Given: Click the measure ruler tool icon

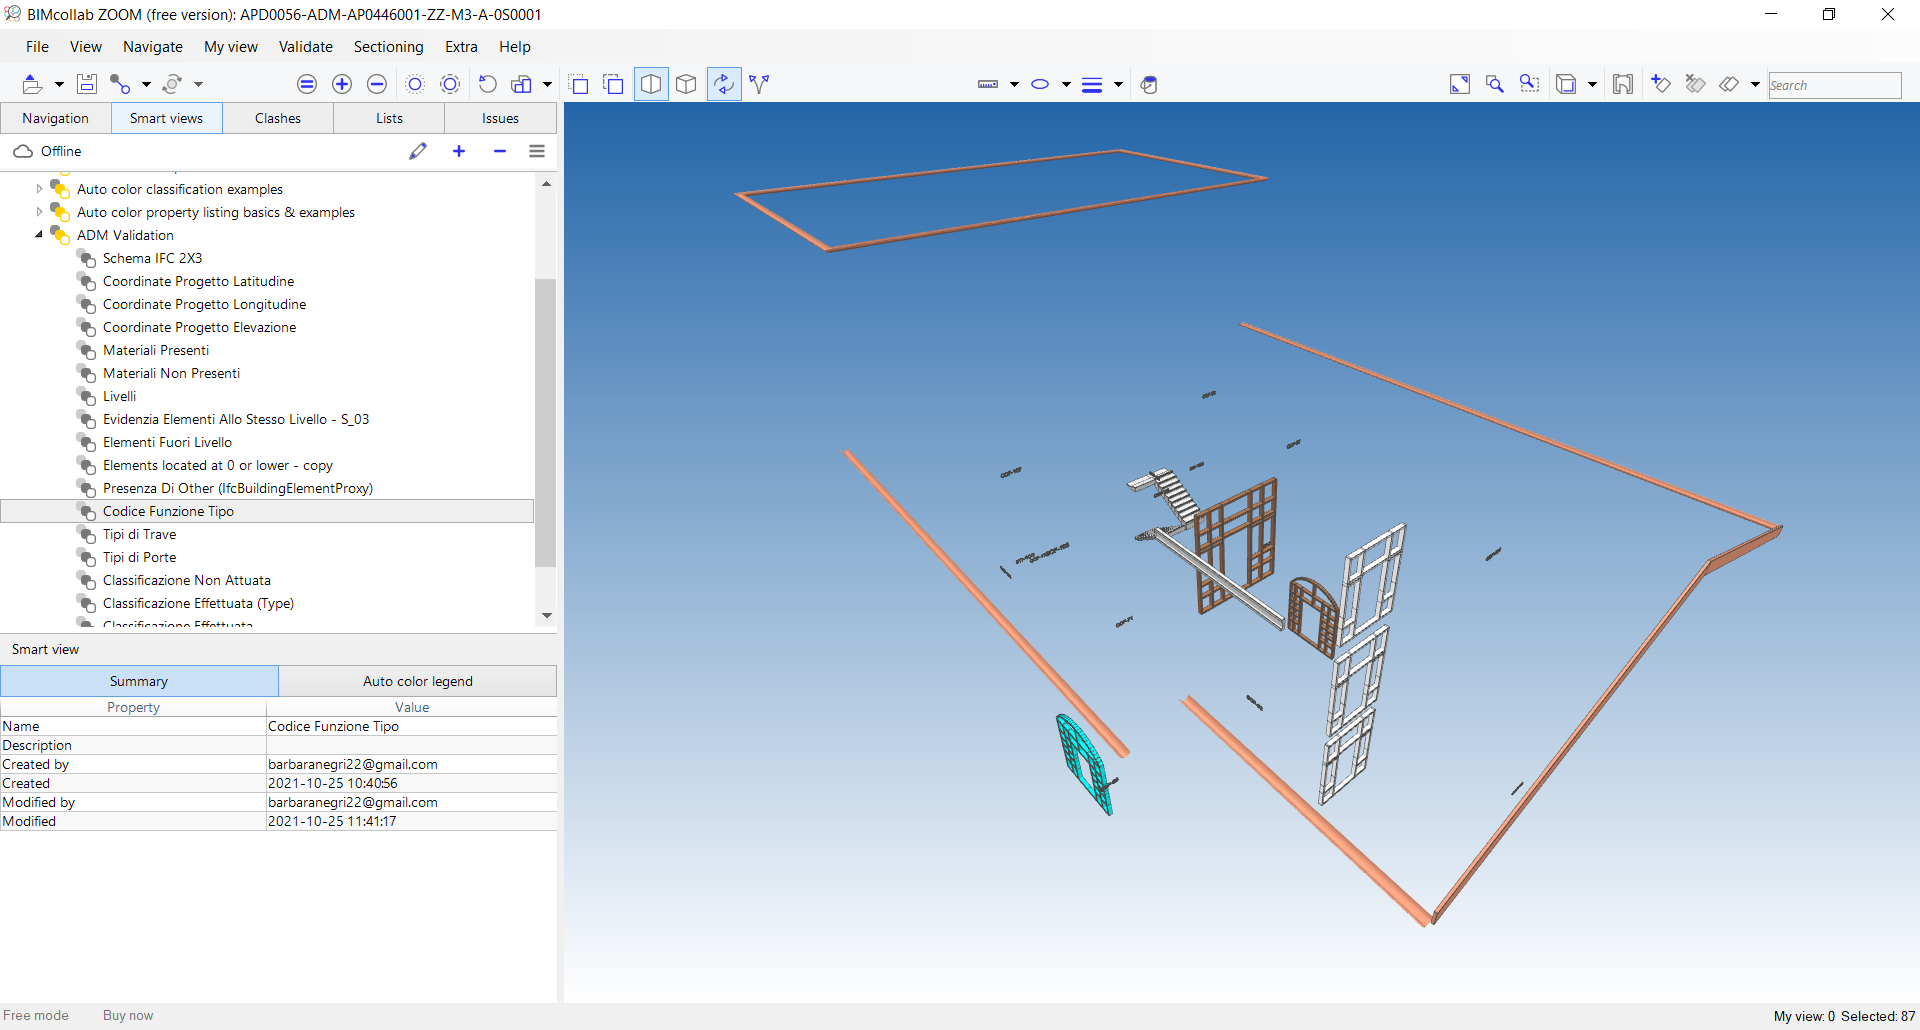Looking at the screenshot, I should click(988, 84).
